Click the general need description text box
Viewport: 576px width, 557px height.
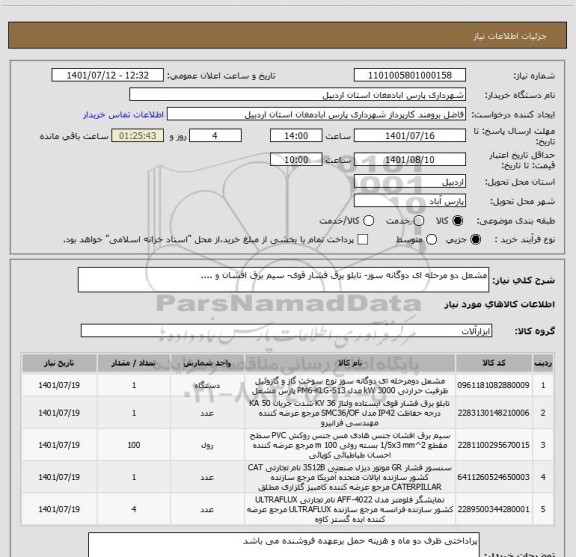tap(283, 280)
